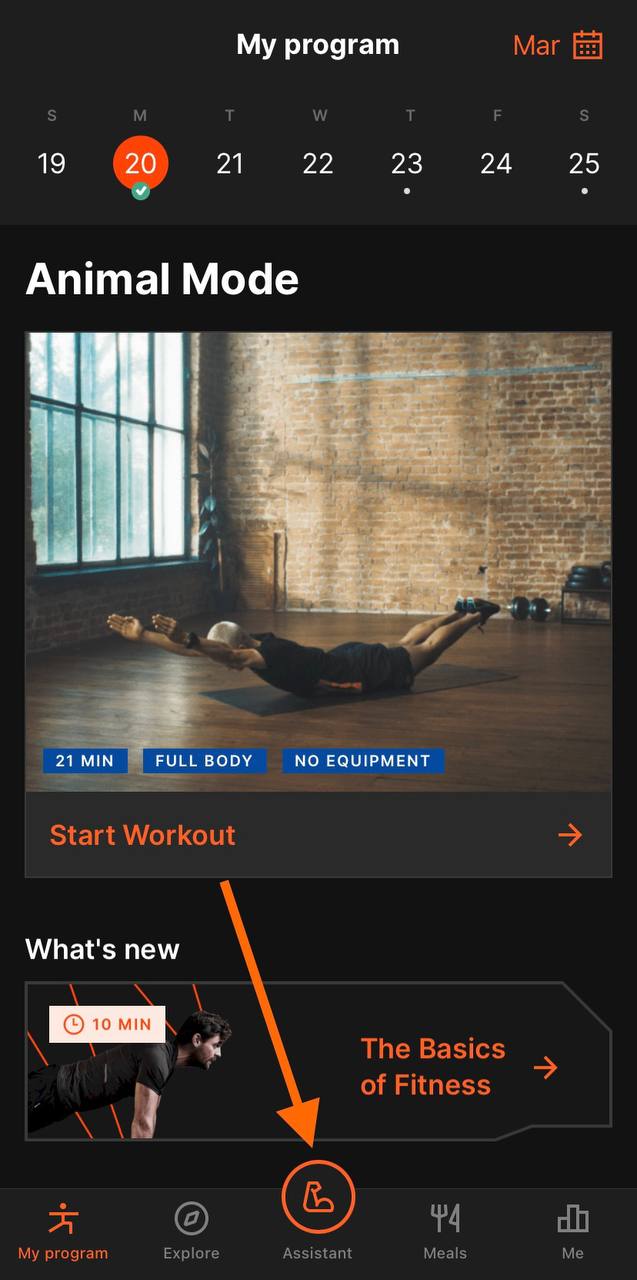637x1280 pixels.
Task: Select Thursday 23 in the week strip
Action: click(406, 163)
